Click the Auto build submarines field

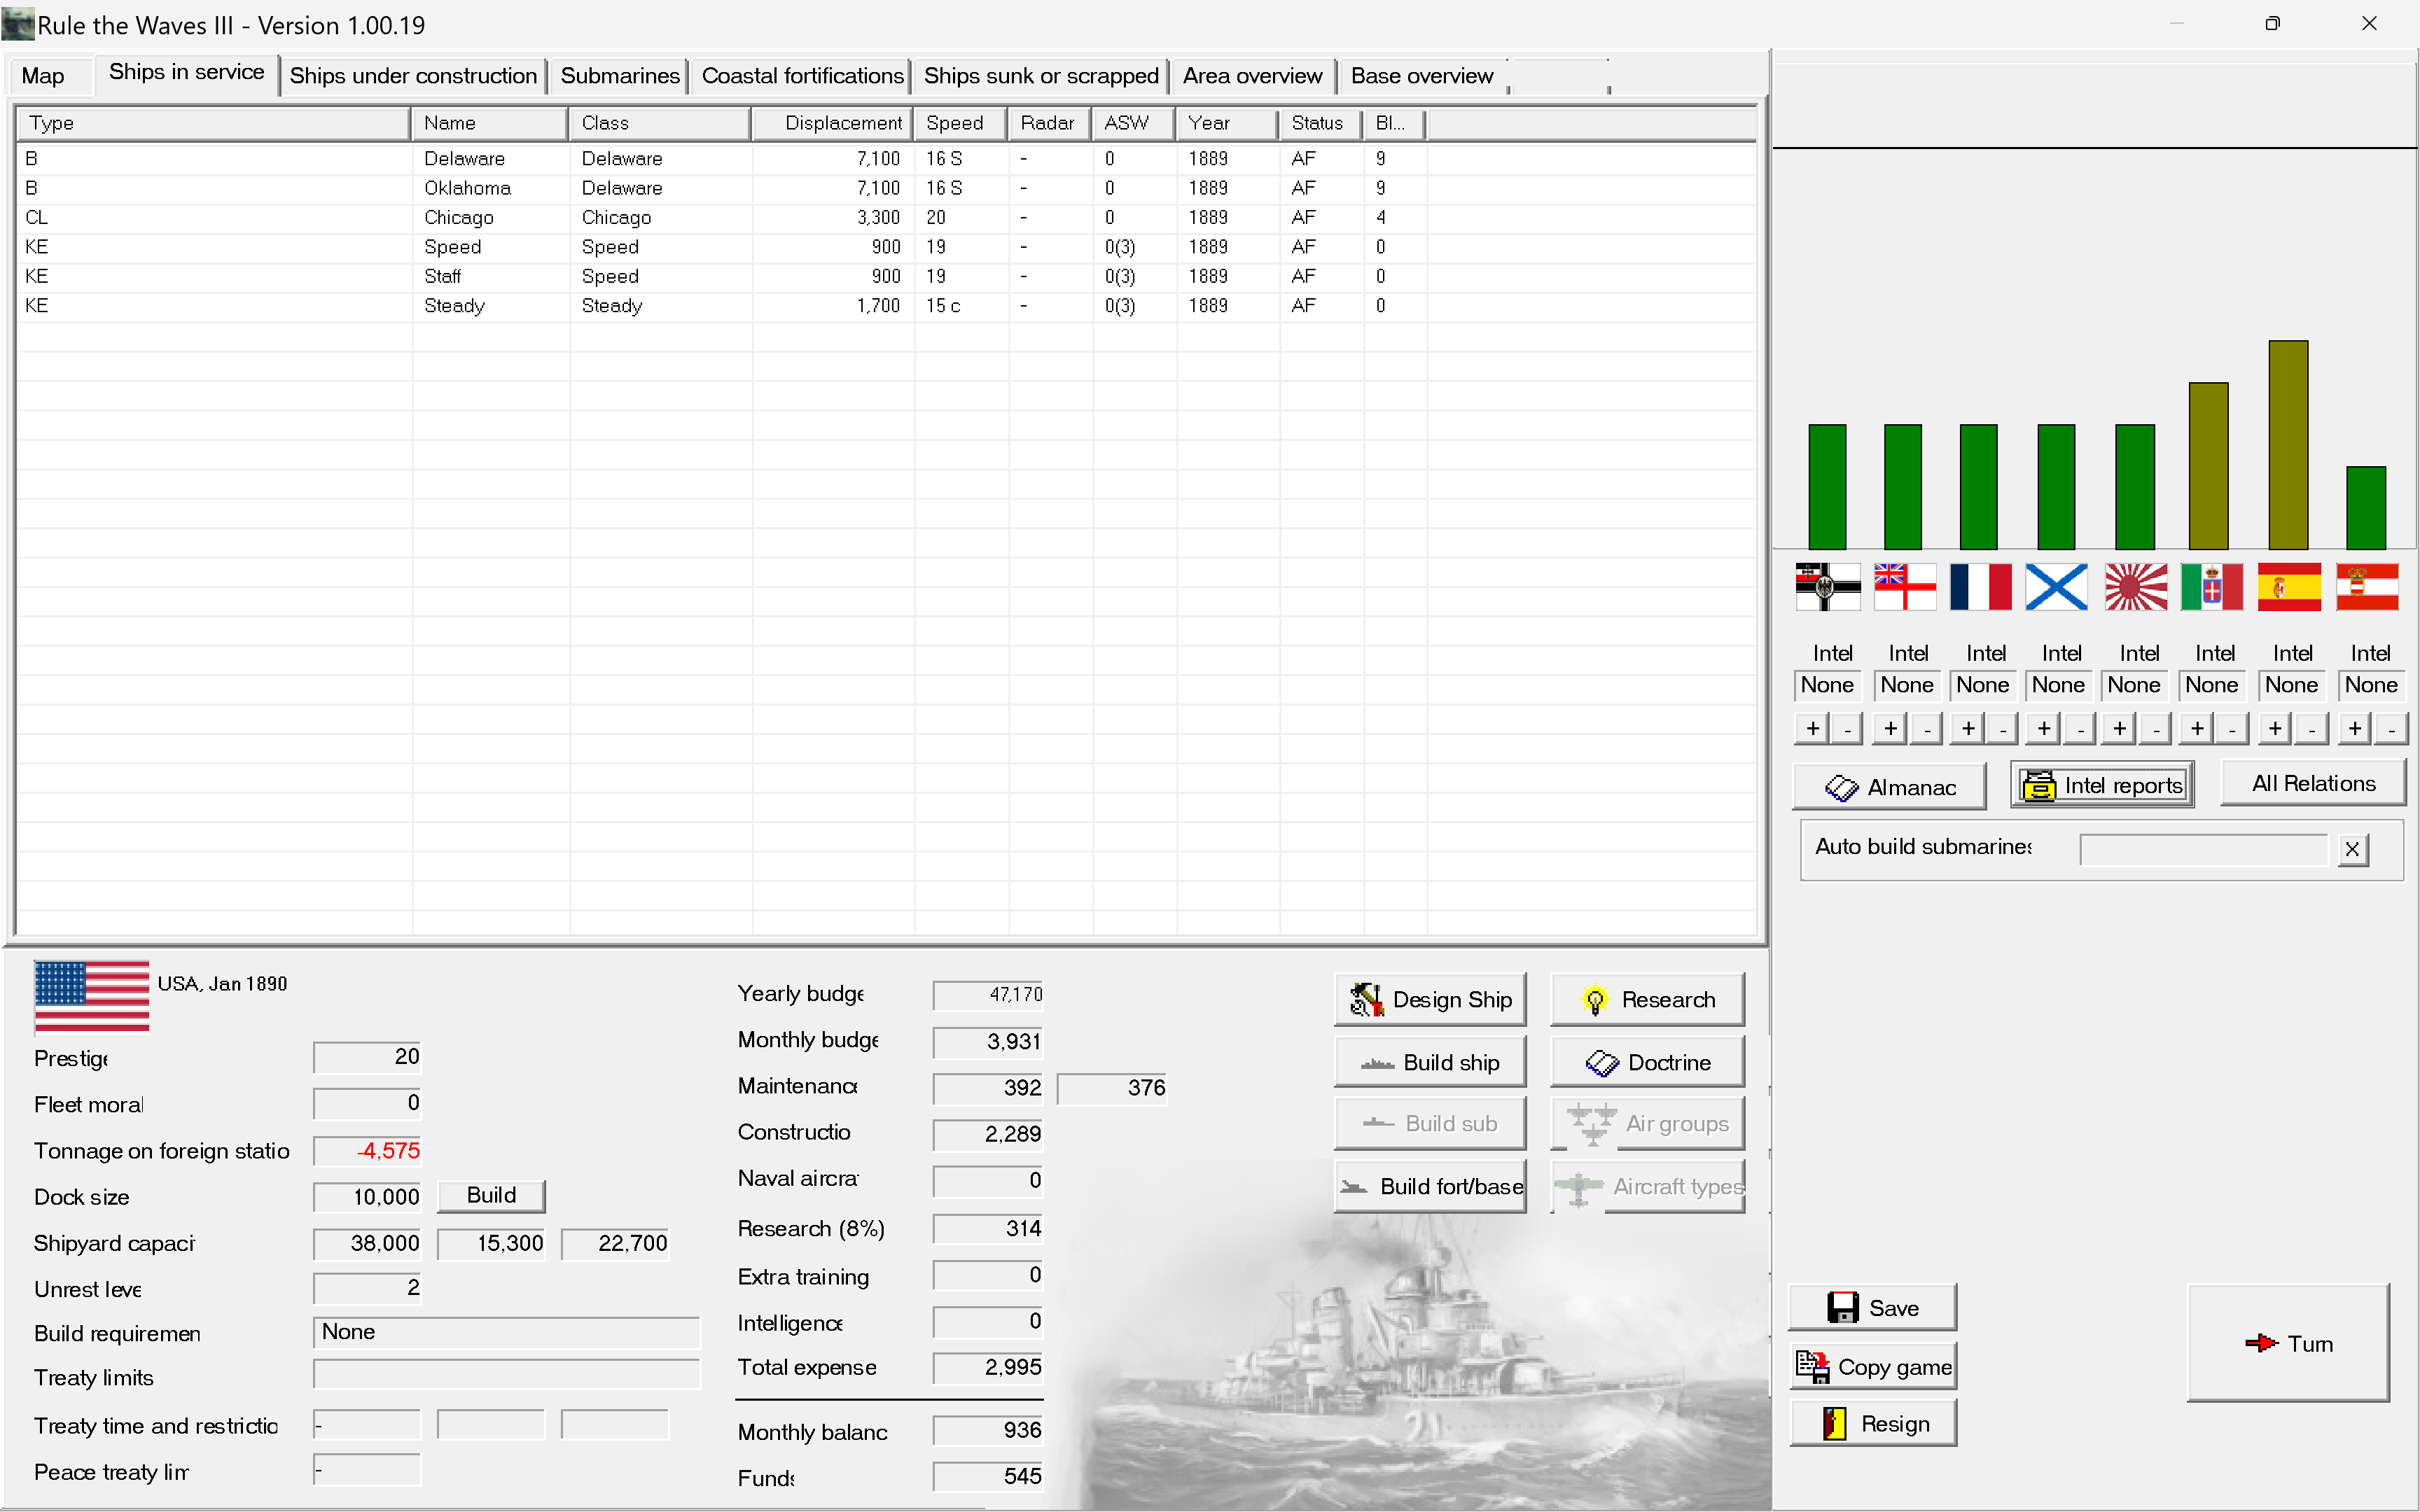click(2204, 849)
